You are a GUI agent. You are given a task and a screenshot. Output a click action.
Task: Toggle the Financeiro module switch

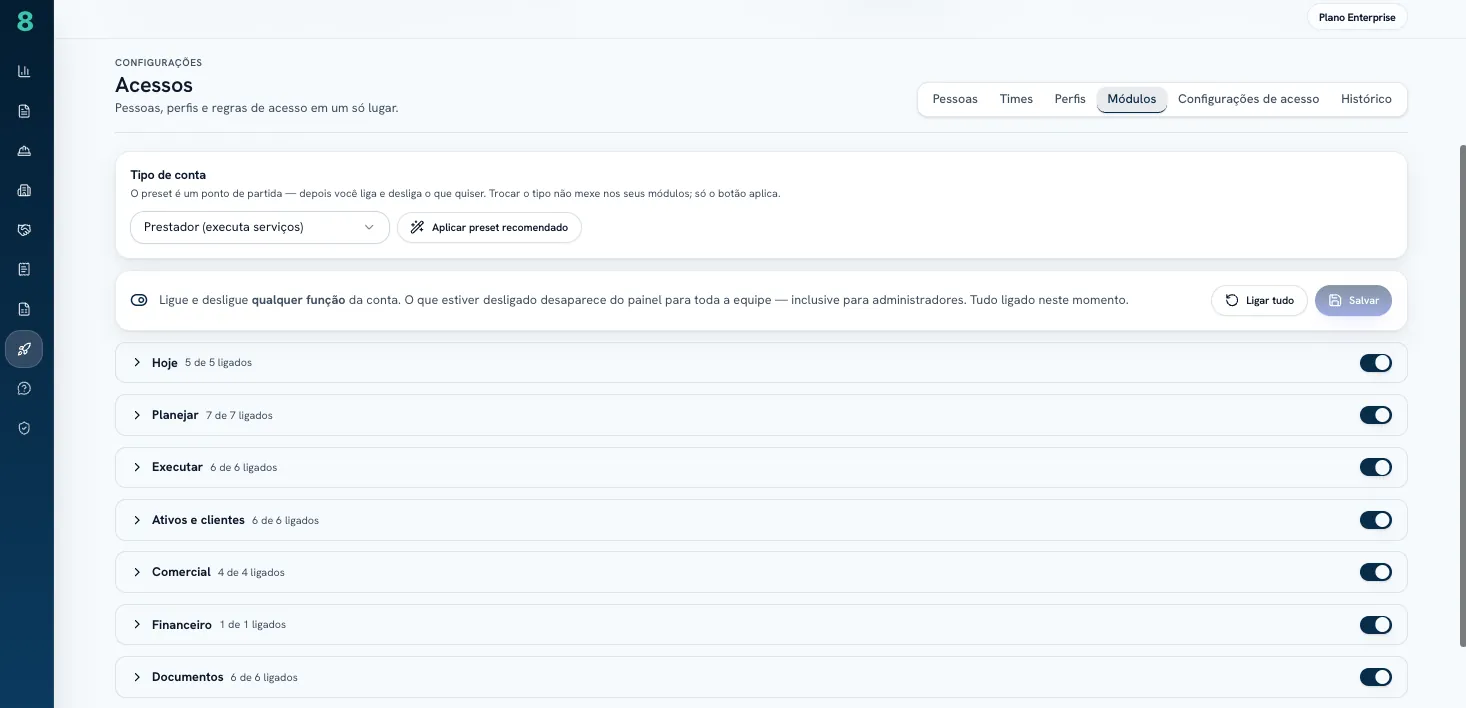point(1375,625)
